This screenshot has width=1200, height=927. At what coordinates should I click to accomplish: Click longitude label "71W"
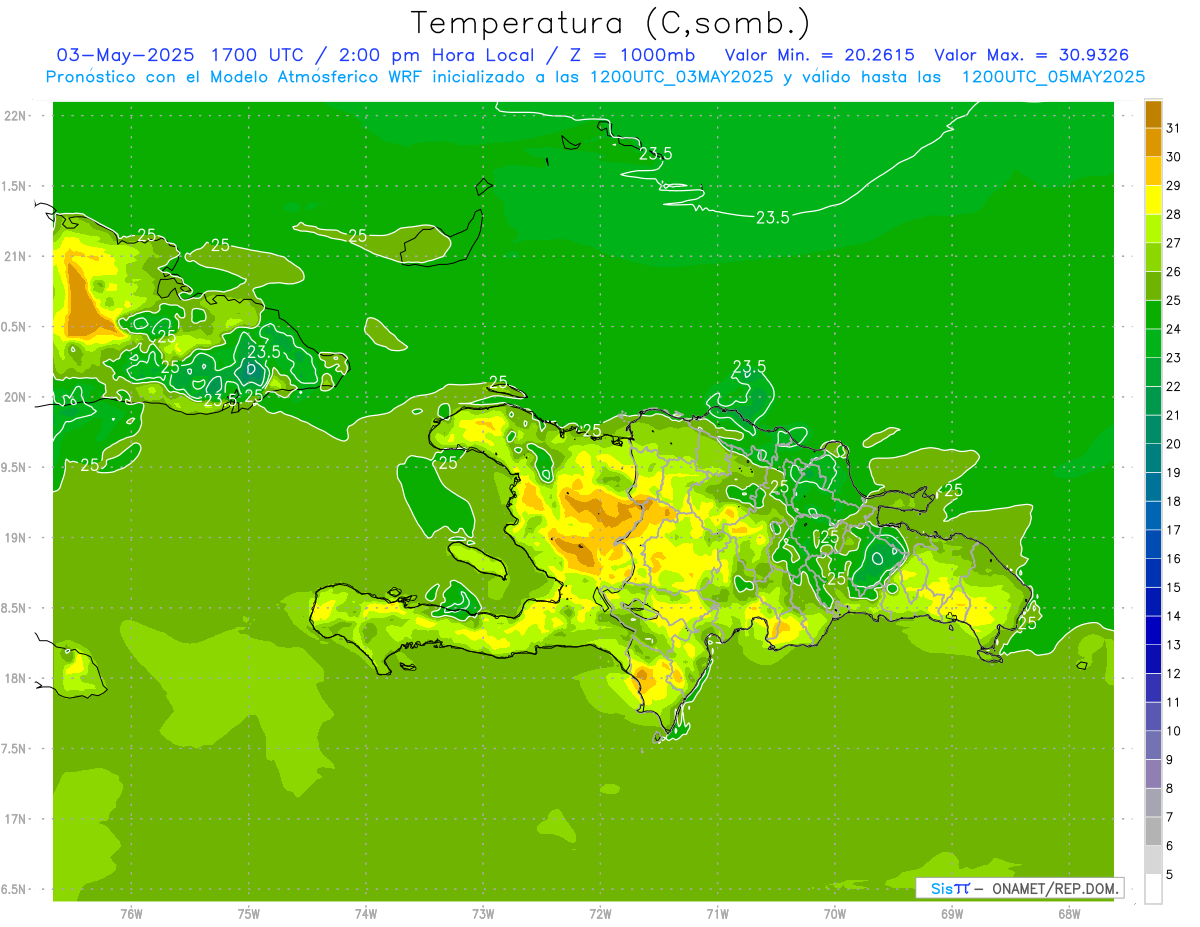(x=717, y=914)
